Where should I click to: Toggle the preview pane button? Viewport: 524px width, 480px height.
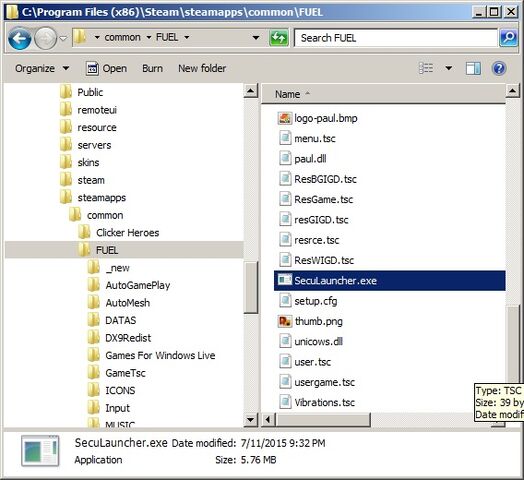click(x=473, y=69)
